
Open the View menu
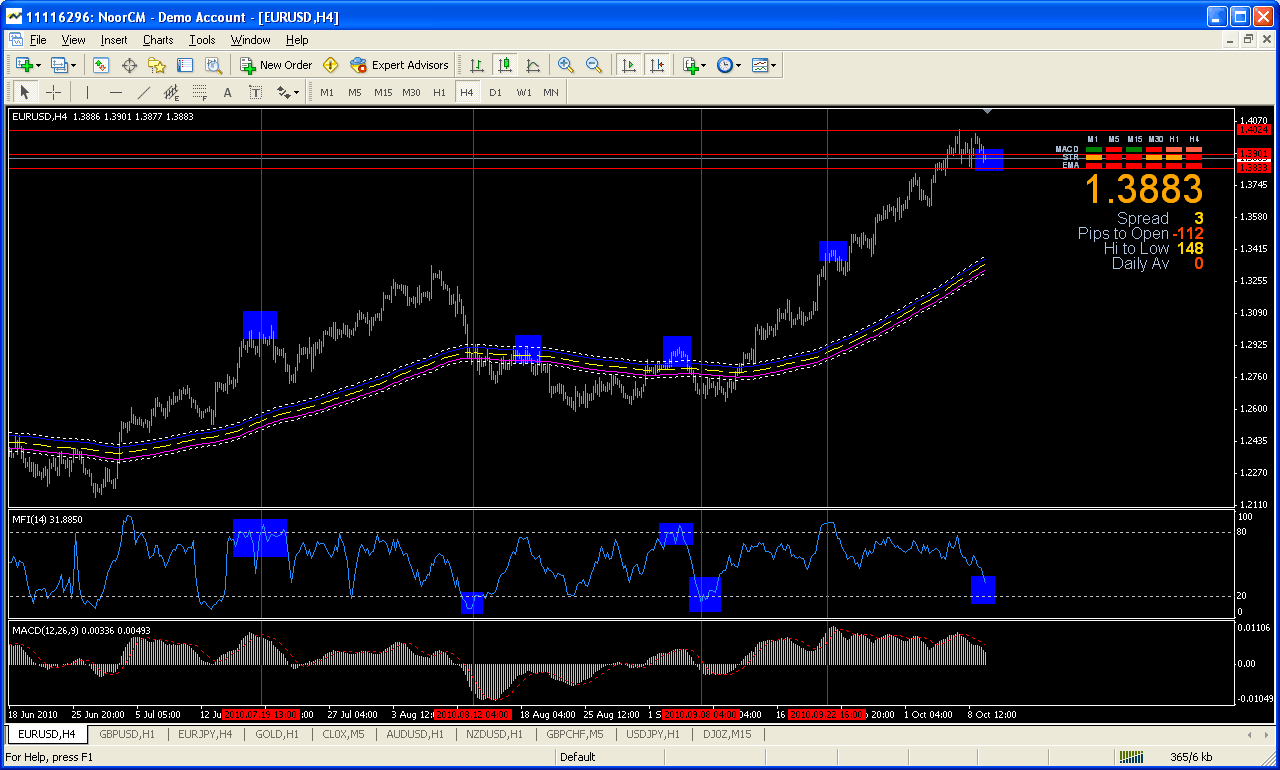pyautogui.click(x=73, y=40)
